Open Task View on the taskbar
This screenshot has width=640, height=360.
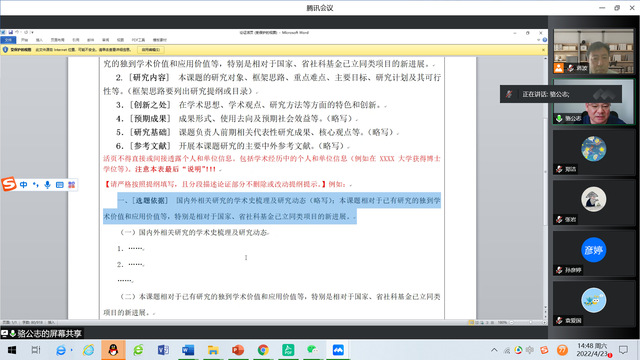point(36,350)
